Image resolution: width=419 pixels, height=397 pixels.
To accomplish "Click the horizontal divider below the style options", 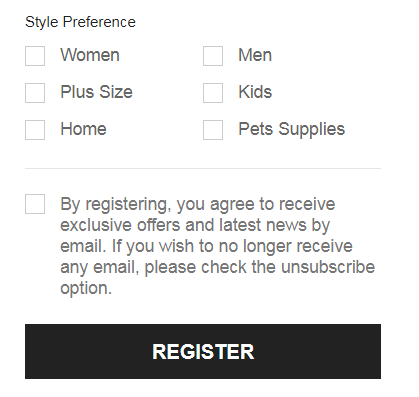I will (x=203, y=169).
